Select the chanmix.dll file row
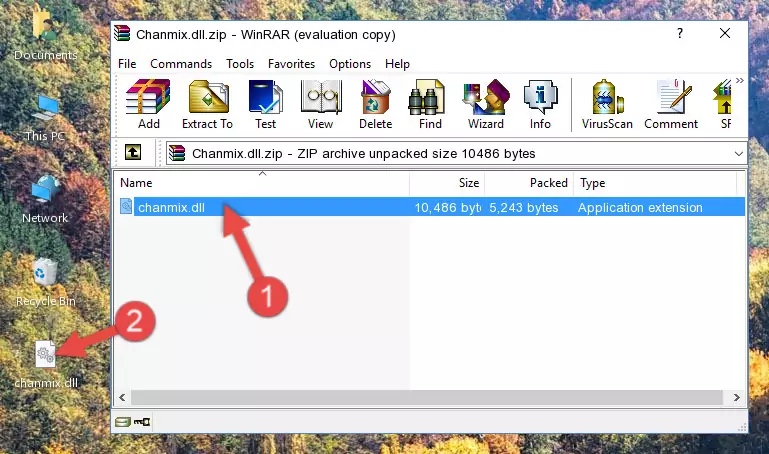Image resolution: width=769 pixels, height=454 pixels. coord(430,207)
